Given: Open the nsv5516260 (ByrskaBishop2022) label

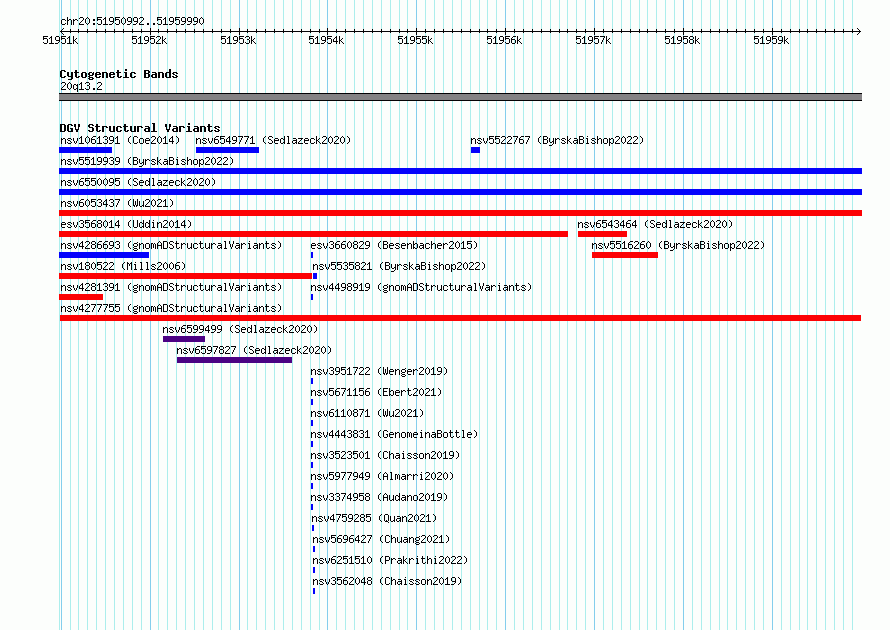Looking at the screenshot, I should click(678, 245).
